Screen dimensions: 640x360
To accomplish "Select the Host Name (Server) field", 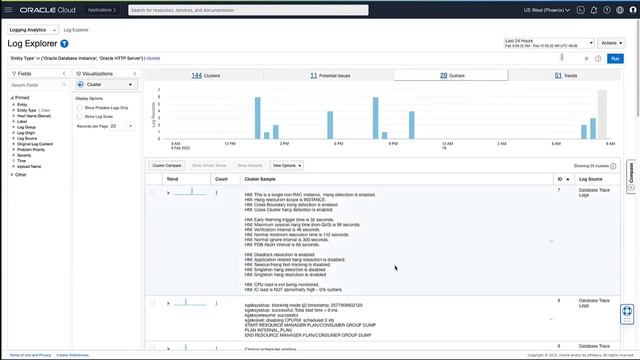I will pos(34,116).
